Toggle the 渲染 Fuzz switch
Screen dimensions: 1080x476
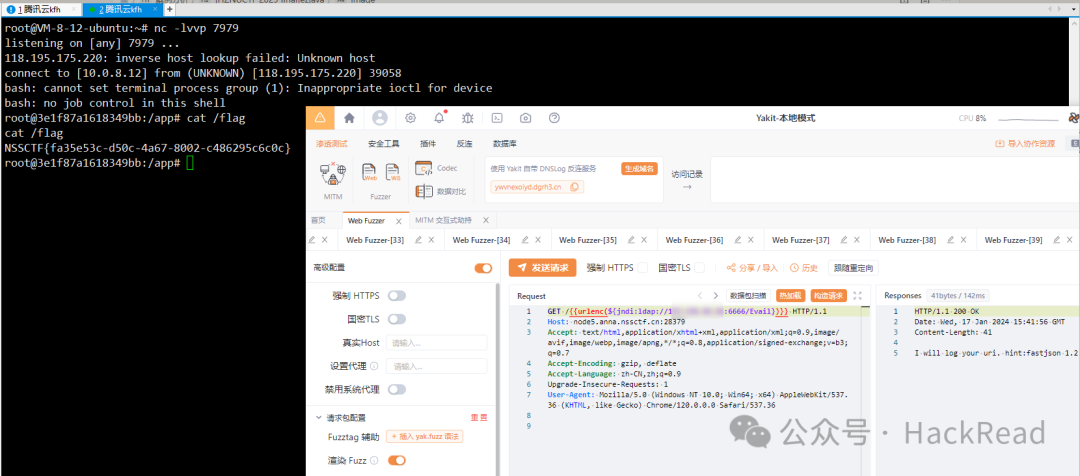coord(397,460)
